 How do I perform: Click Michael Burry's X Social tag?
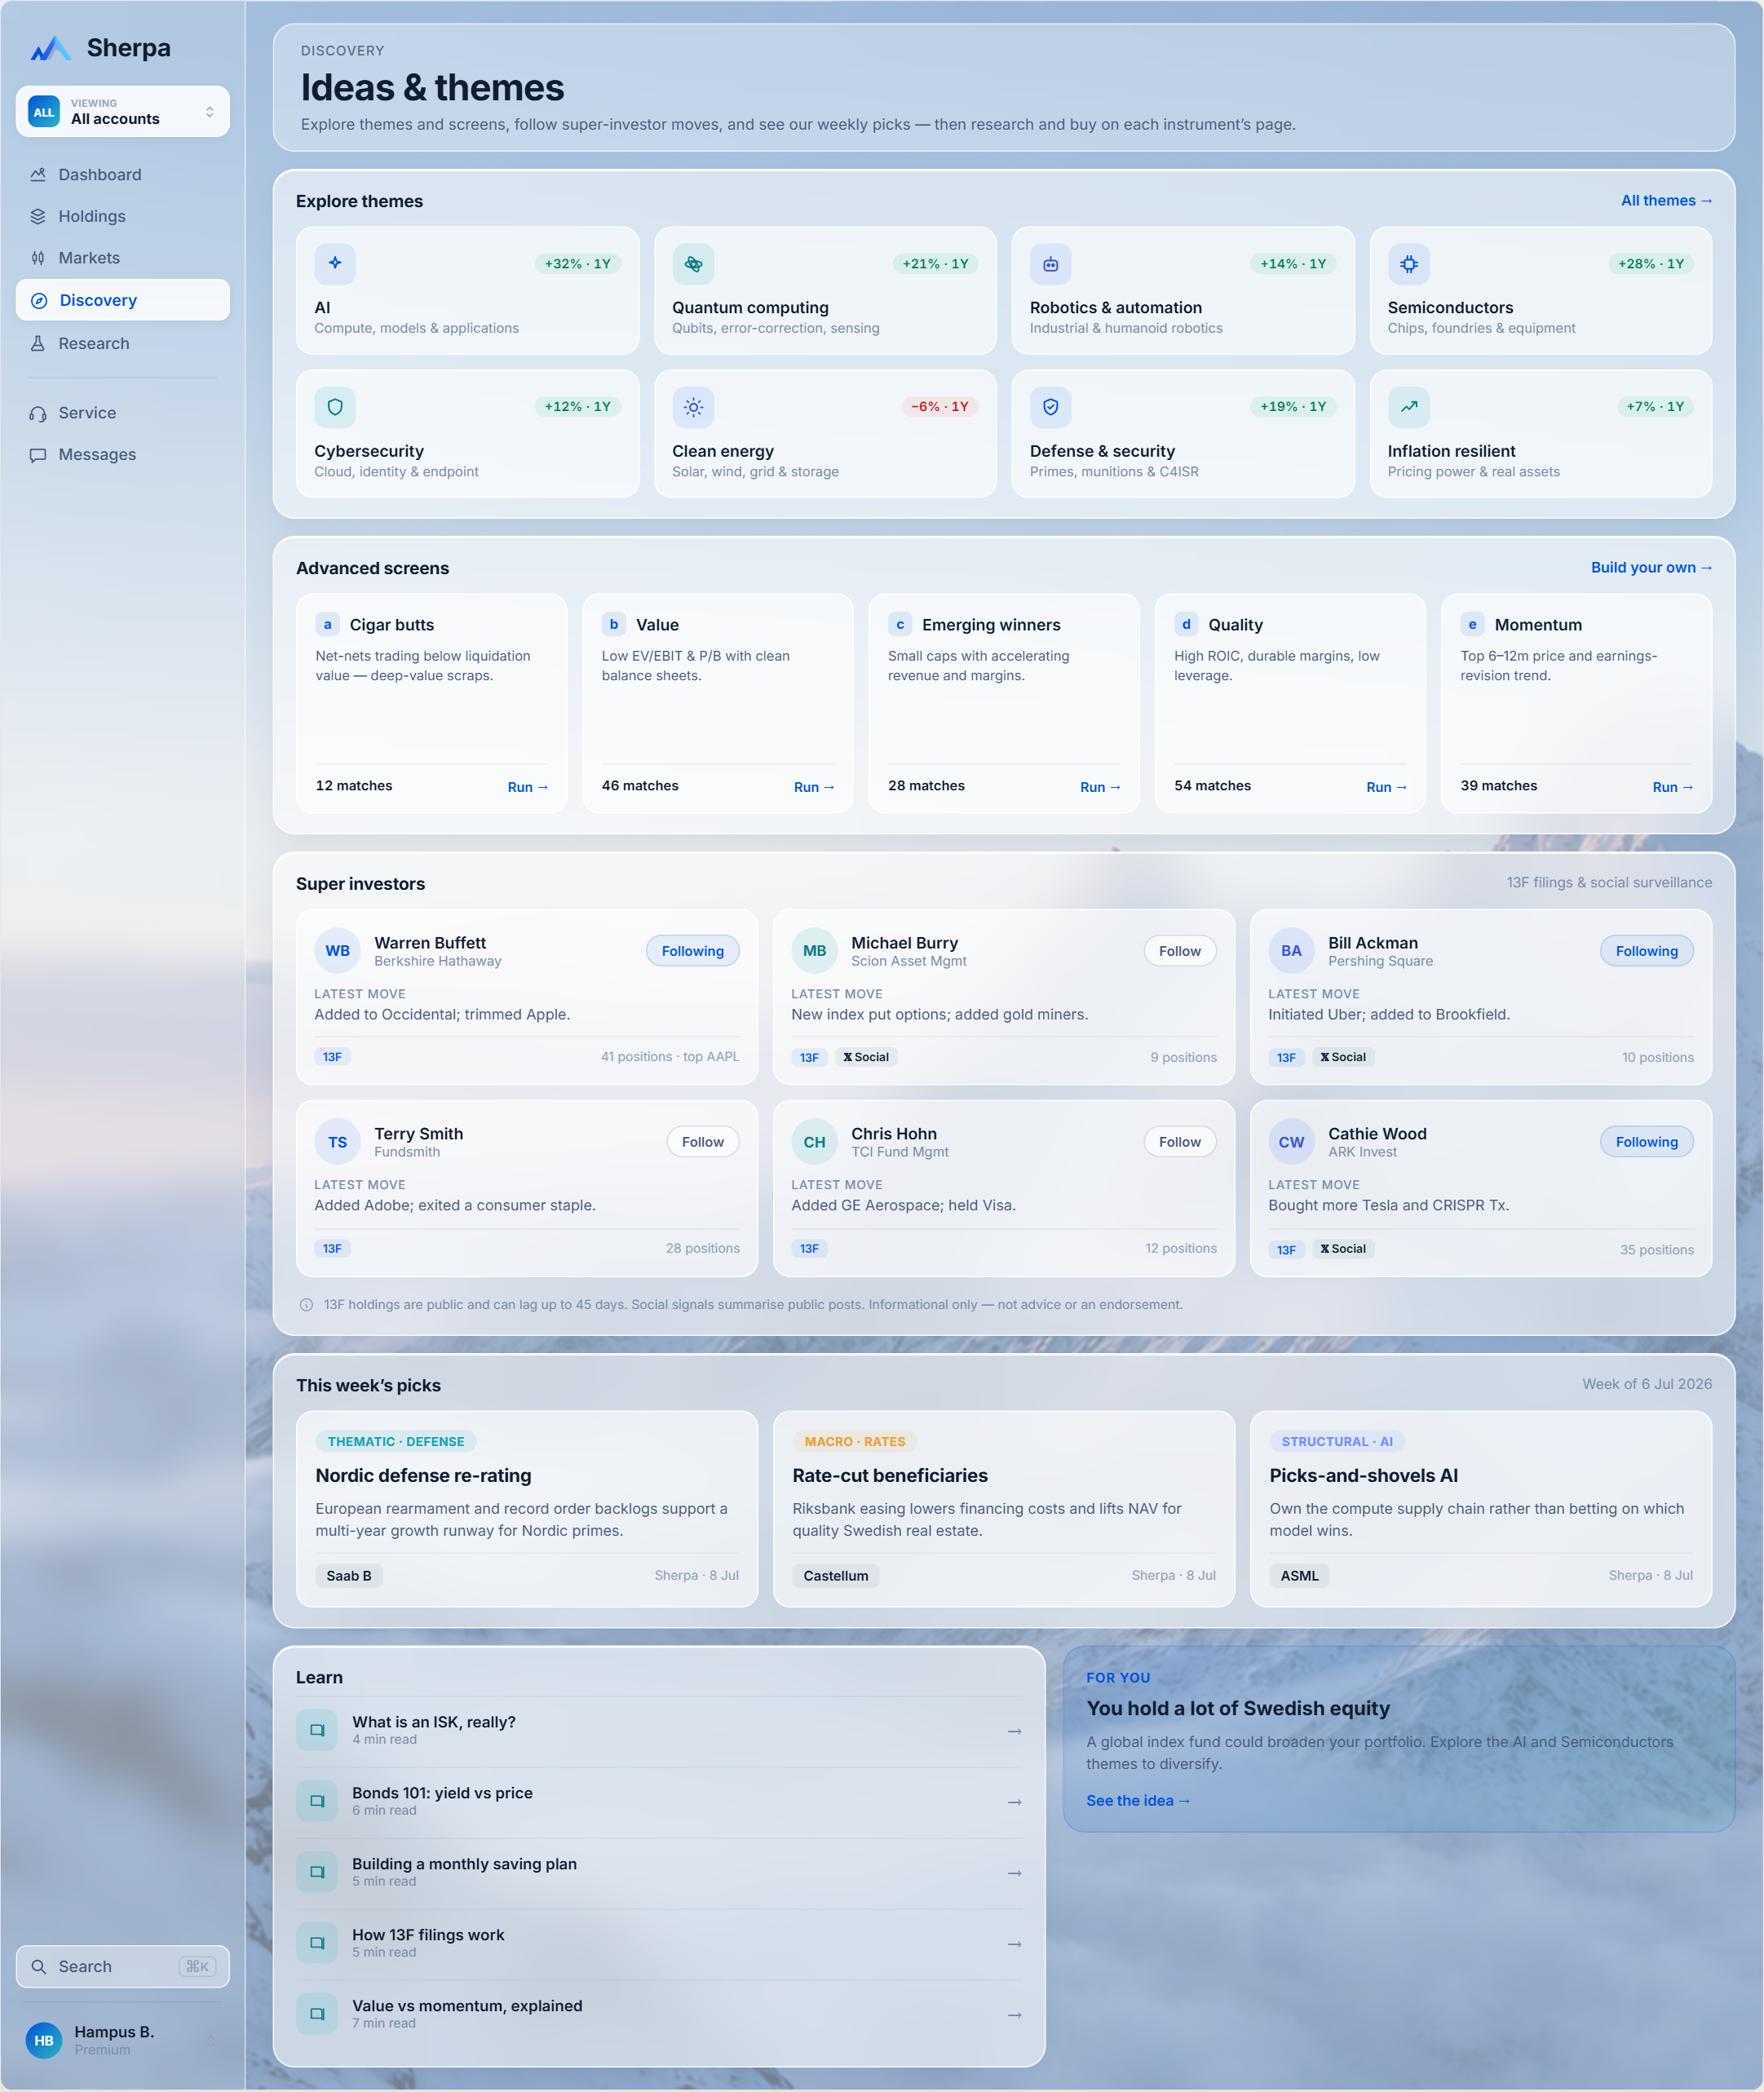click(866, 1057)
